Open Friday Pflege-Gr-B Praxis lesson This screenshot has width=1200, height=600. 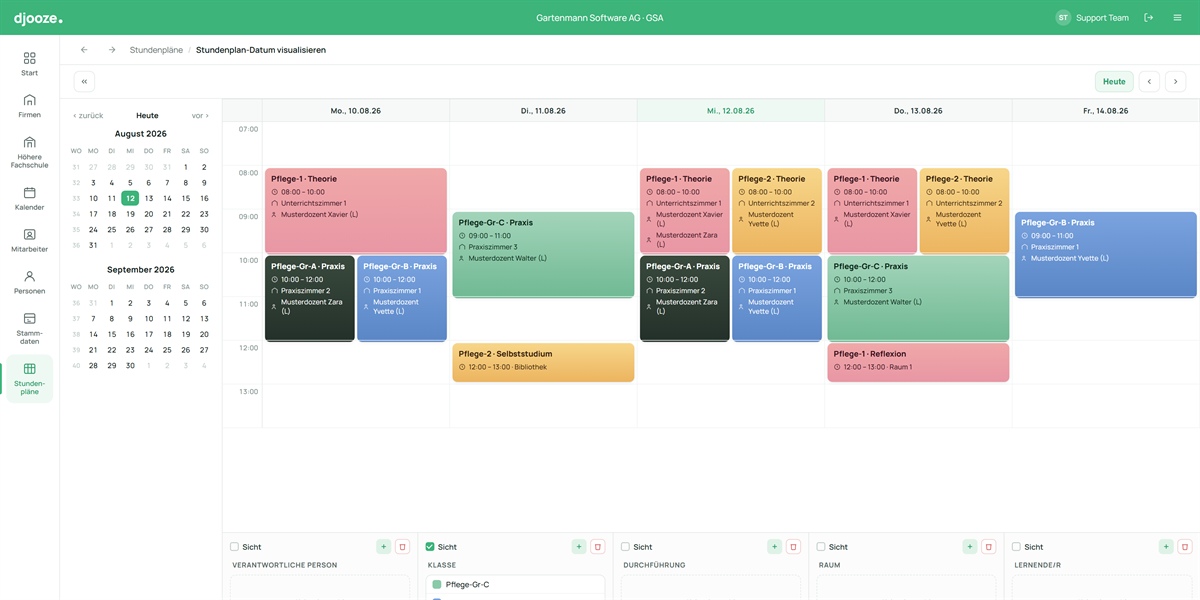coord(1106,254)
